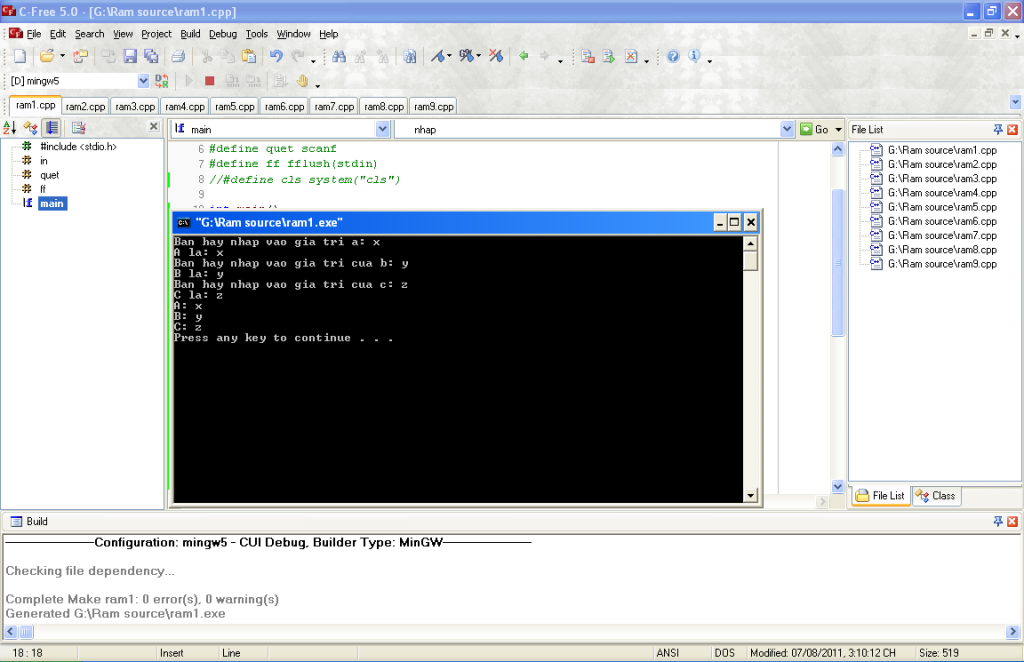
Task: Open the Go button dropdown arrow
Action: coord(839,129)
